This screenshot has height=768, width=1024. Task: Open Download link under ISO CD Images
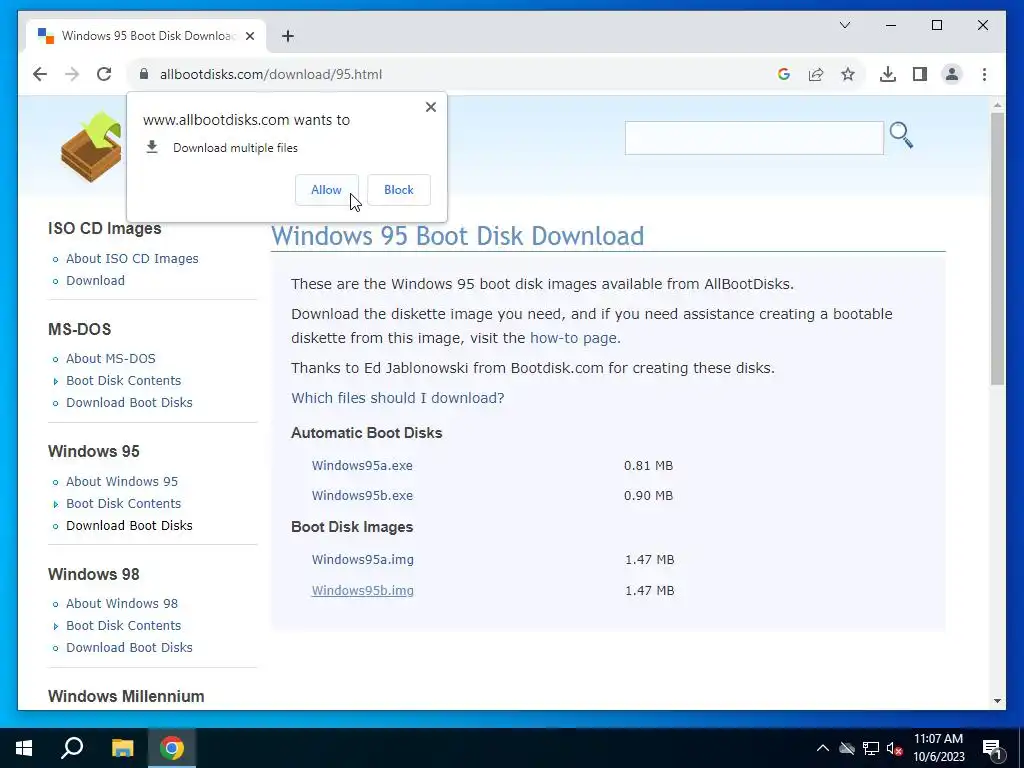95,281
